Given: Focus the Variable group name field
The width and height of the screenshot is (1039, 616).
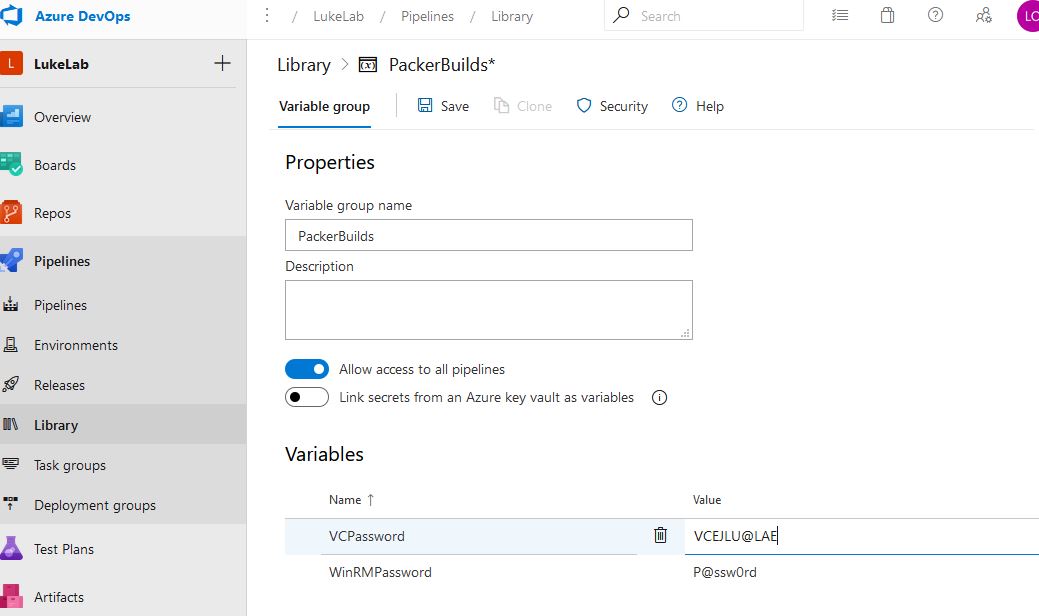Looking at the screenshot, I should (x=489, y=235).
